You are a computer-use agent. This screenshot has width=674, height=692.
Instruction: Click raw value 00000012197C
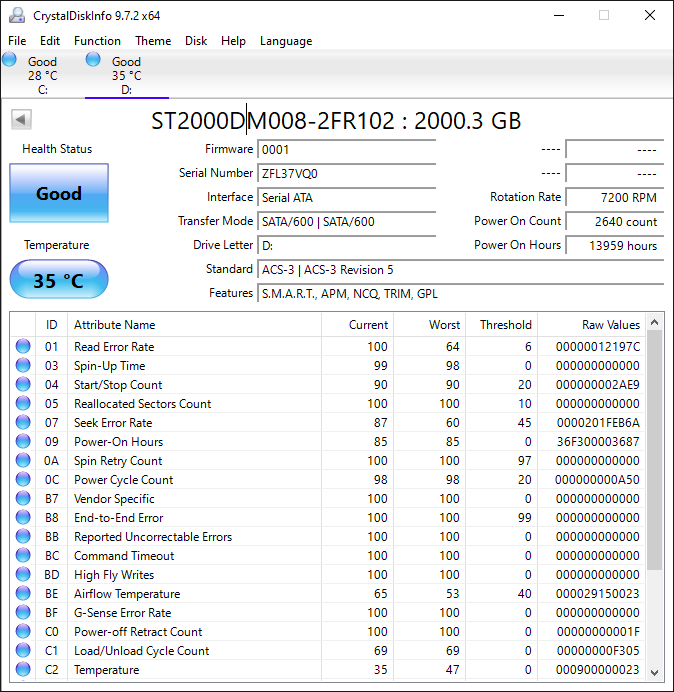click(598, 347)
